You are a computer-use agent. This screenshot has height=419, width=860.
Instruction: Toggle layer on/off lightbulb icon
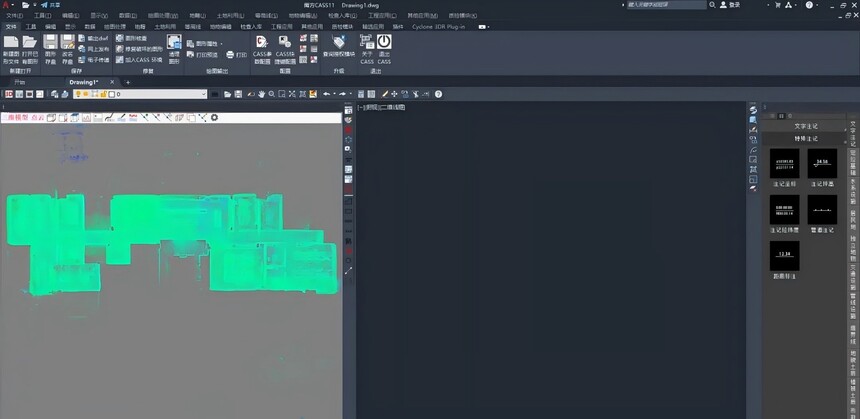78,94
